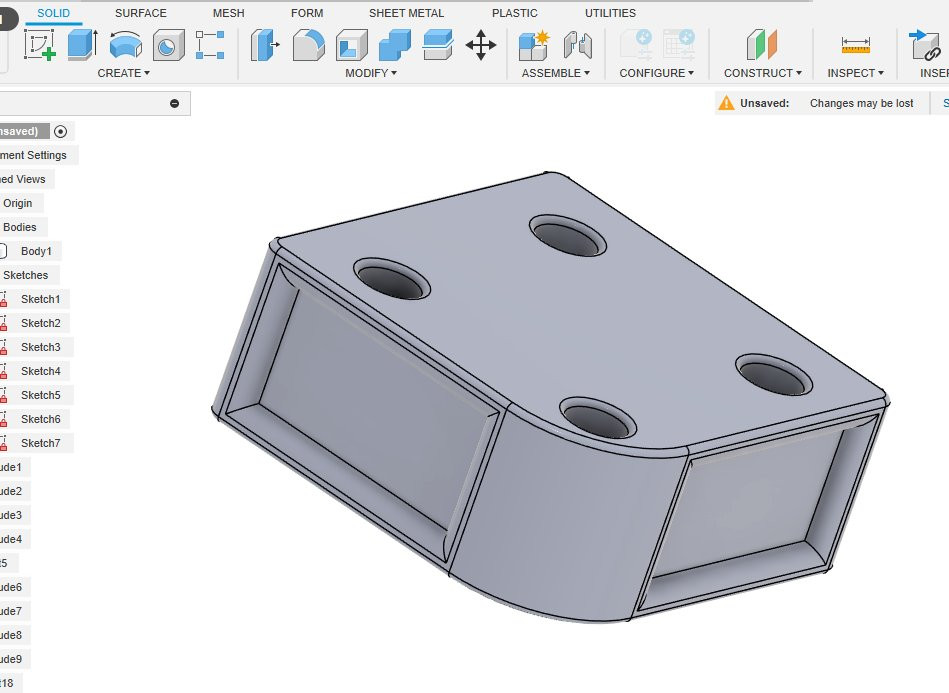Switch to the SURFACE tab

click(x=140, y=13)
